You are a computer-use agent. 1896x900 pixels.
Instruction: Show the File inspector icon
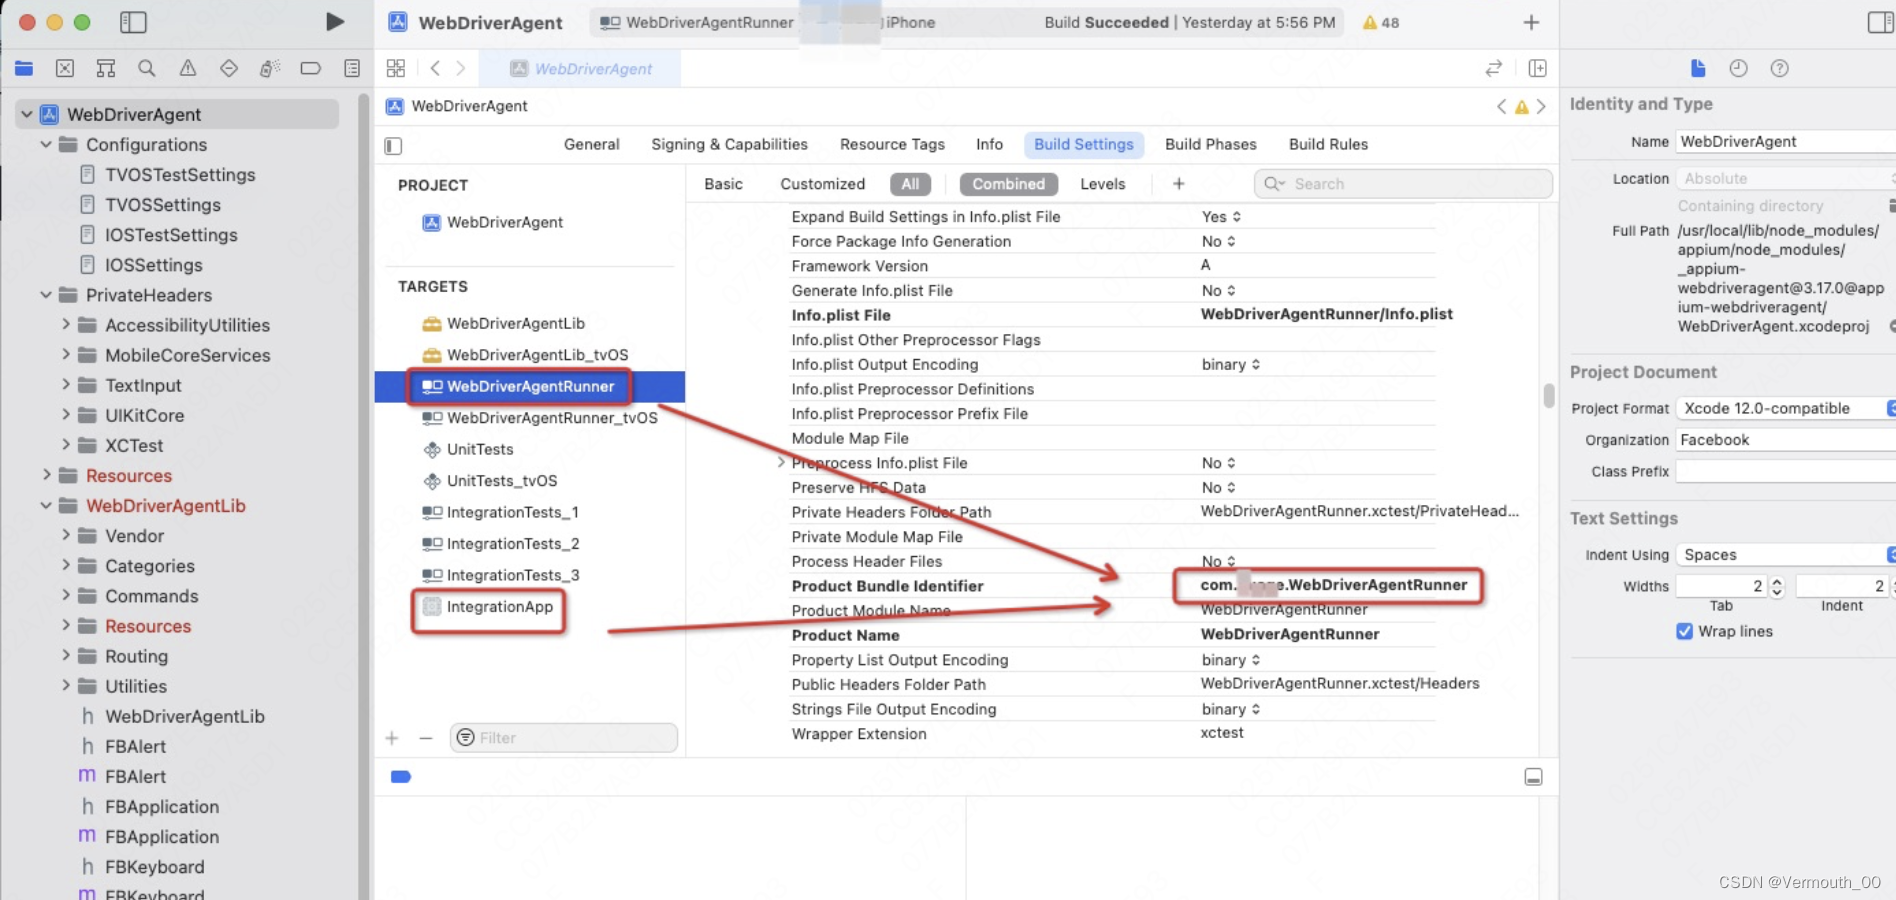(x=1698, y=68)
